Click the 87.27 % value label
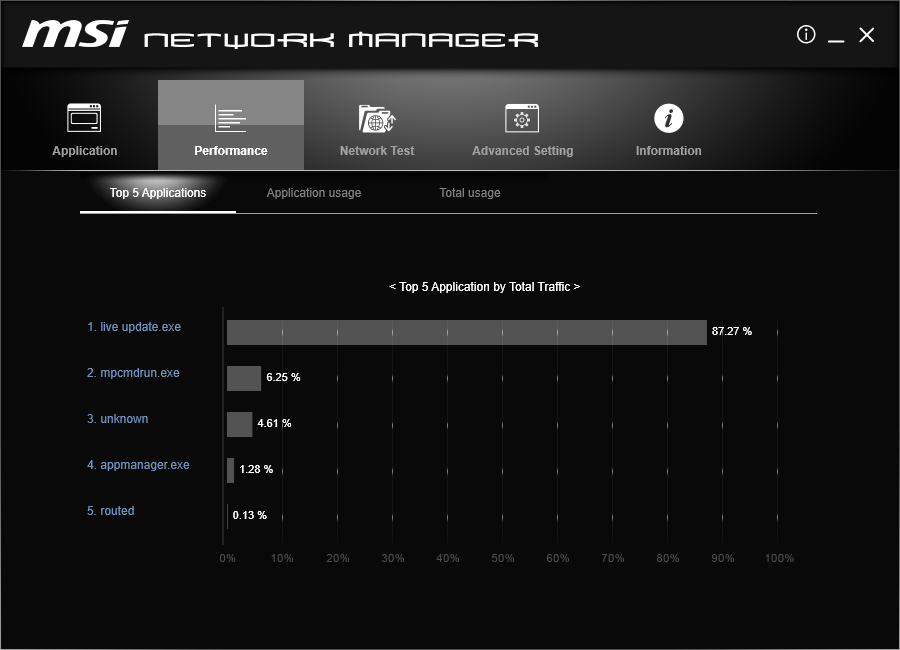Screen dimensions: 900x650 click(732, 331)
